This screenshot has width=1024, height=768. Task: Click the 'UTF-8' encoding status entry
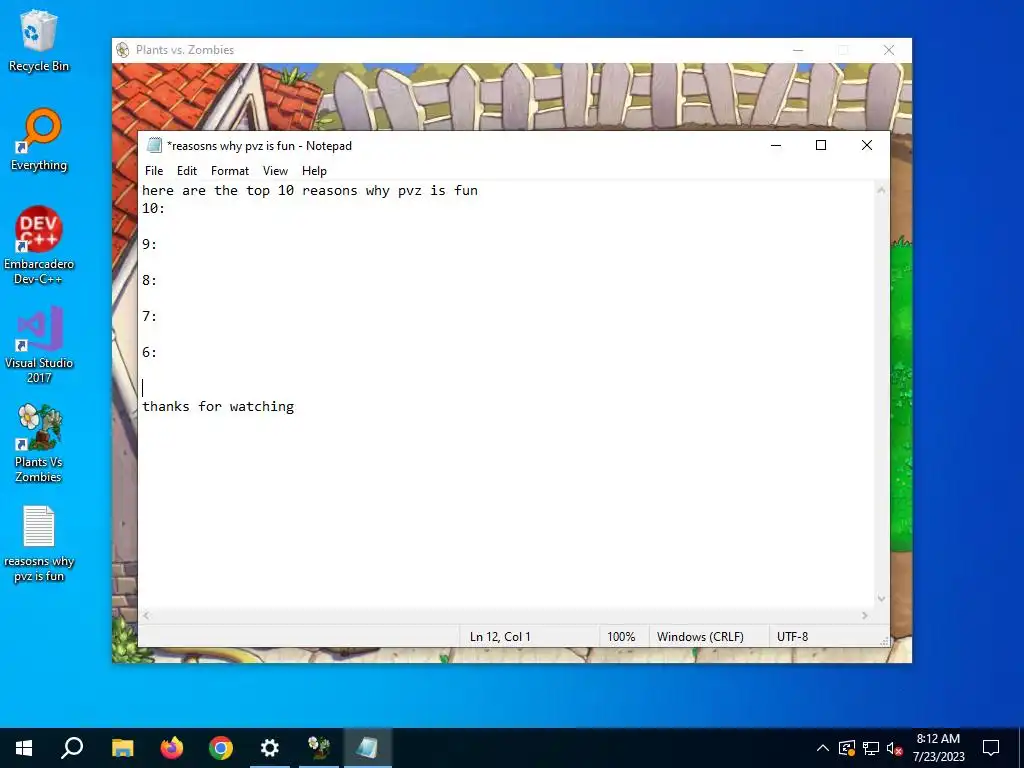792,637
